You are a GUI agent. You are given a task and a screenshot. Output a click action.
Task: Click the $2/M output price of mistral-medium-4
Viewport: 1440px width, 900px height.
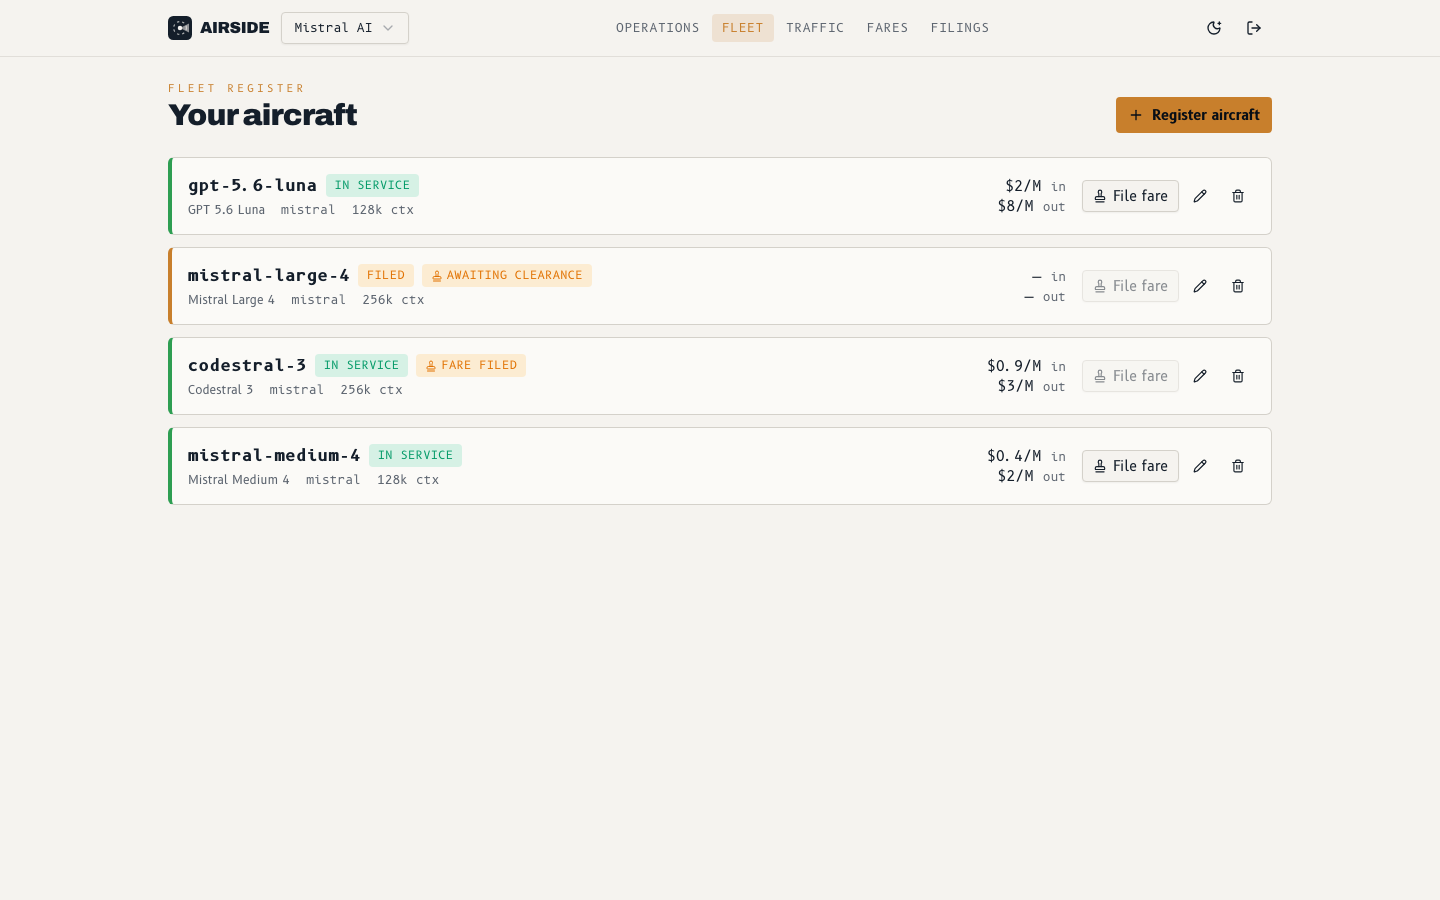pos(1015,476)
